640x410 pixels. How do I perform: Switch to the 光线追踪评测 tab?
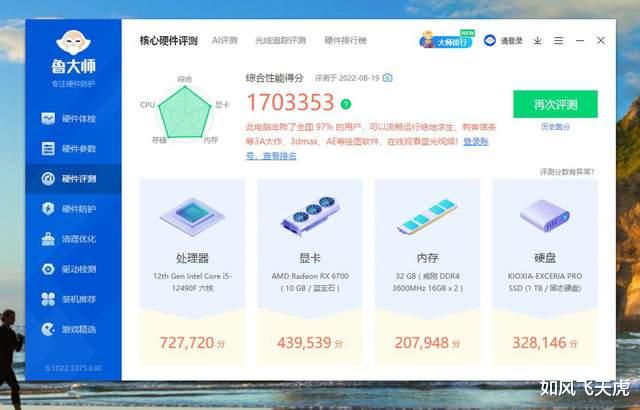tap(280, 40)
